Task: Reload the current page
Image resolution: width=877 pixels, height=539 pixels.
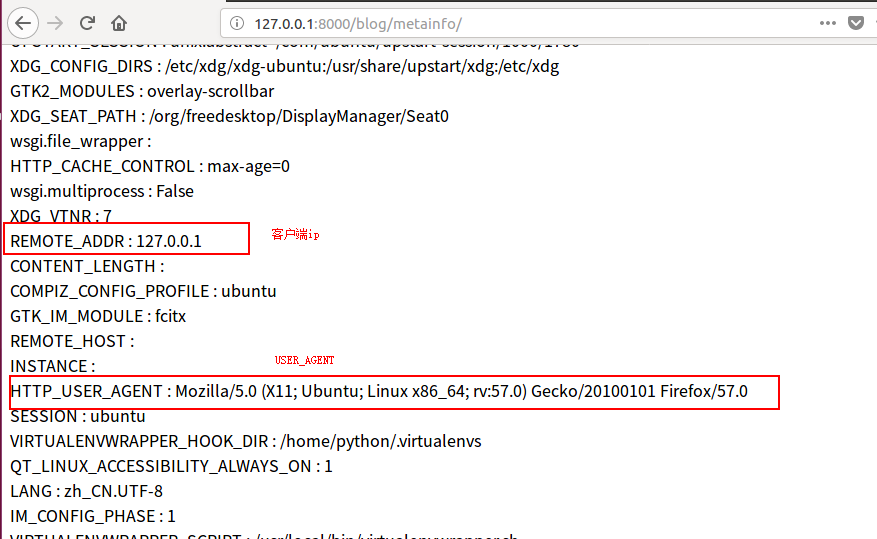Action: point(87,22)
